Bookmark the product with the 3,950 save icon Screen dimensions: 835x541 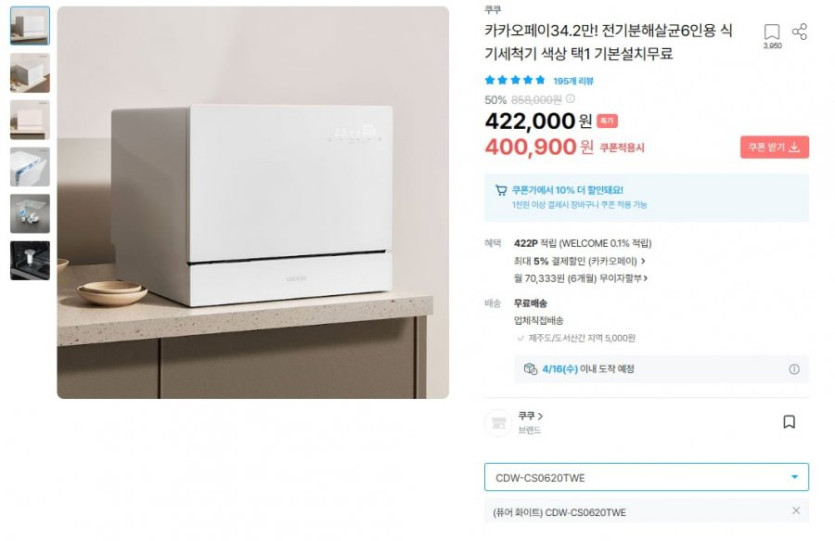[772, 31]
